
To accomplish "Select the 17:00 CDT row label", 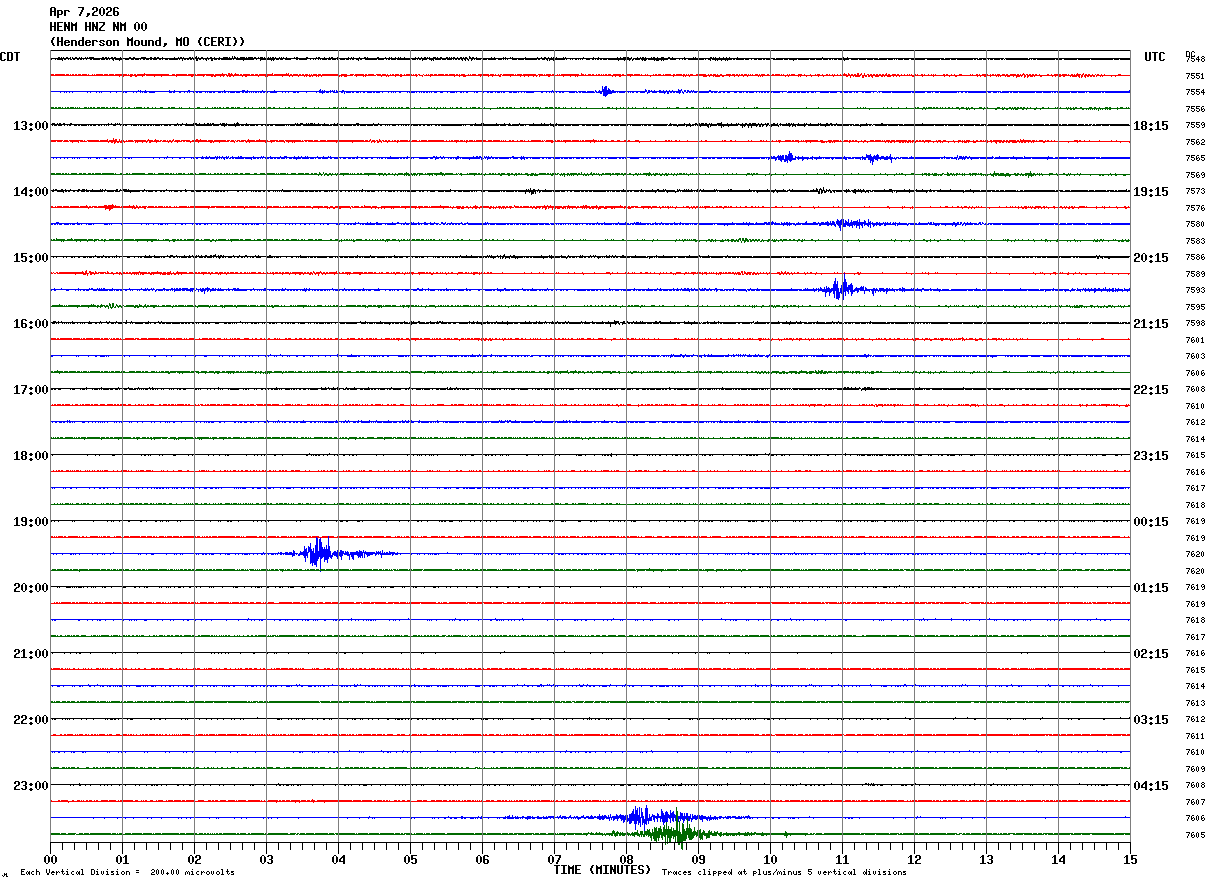I will click(x=31, y=390).
